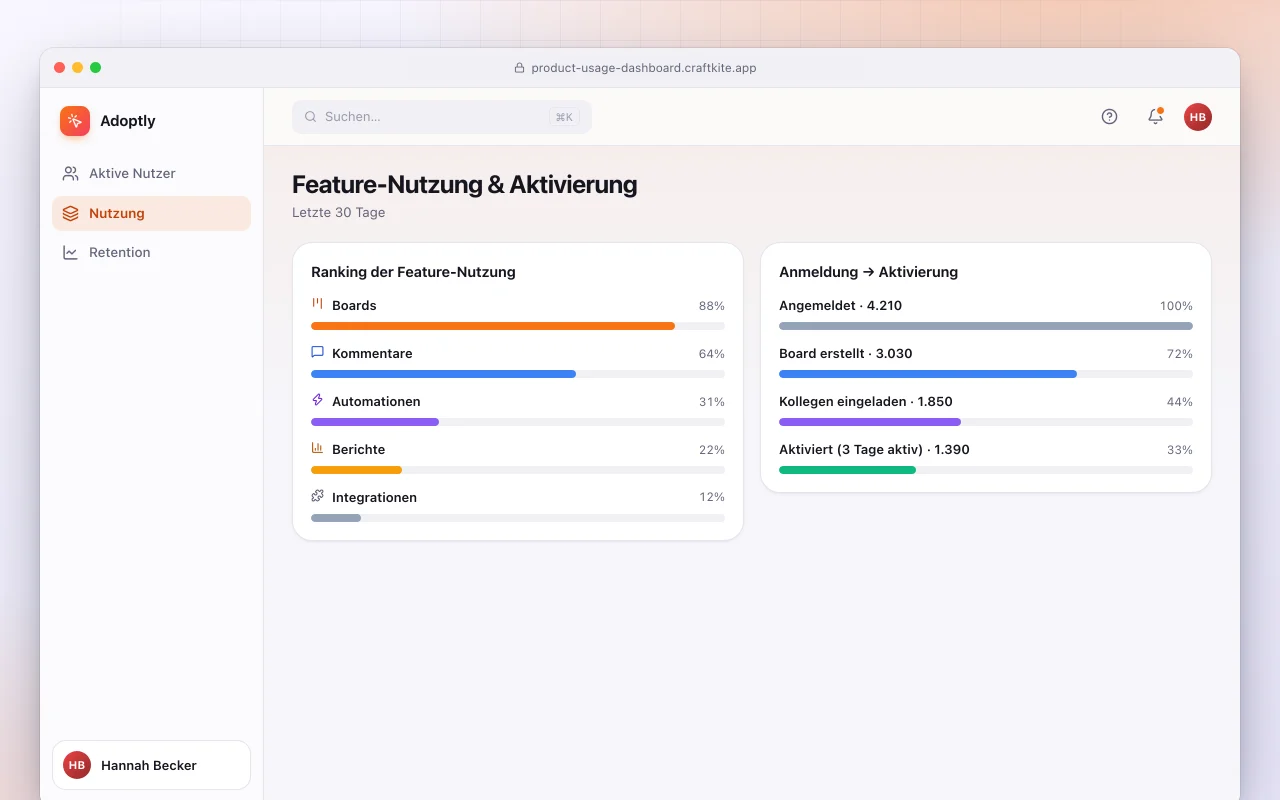Click Hannah Becker's avatar in the sidebar

[77, 765]
